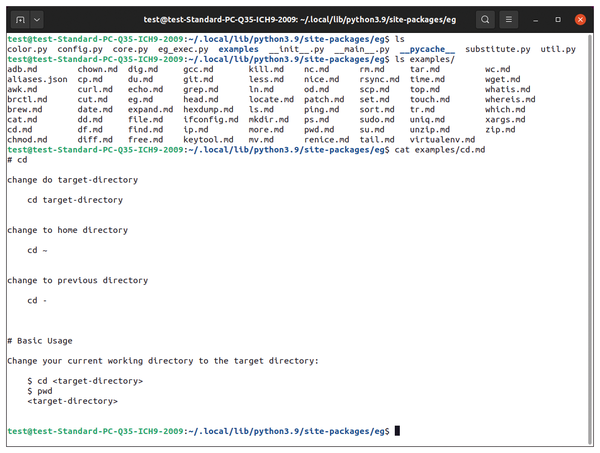Click the __pycache__ directory name
600x453 pixels.
click(427, 49)
